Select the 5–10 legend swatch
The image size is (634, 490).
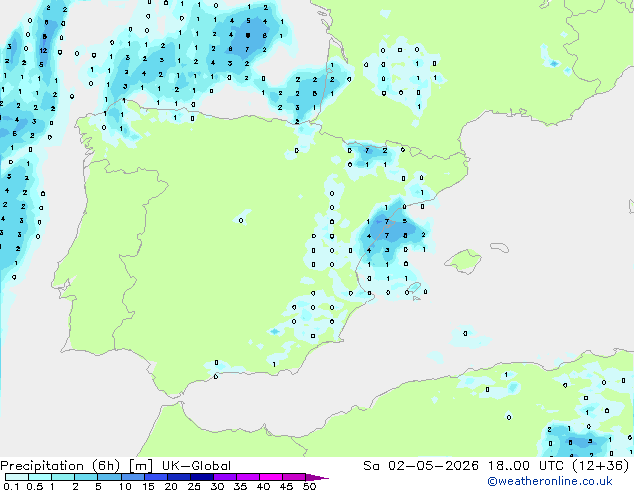coord(109,477)
